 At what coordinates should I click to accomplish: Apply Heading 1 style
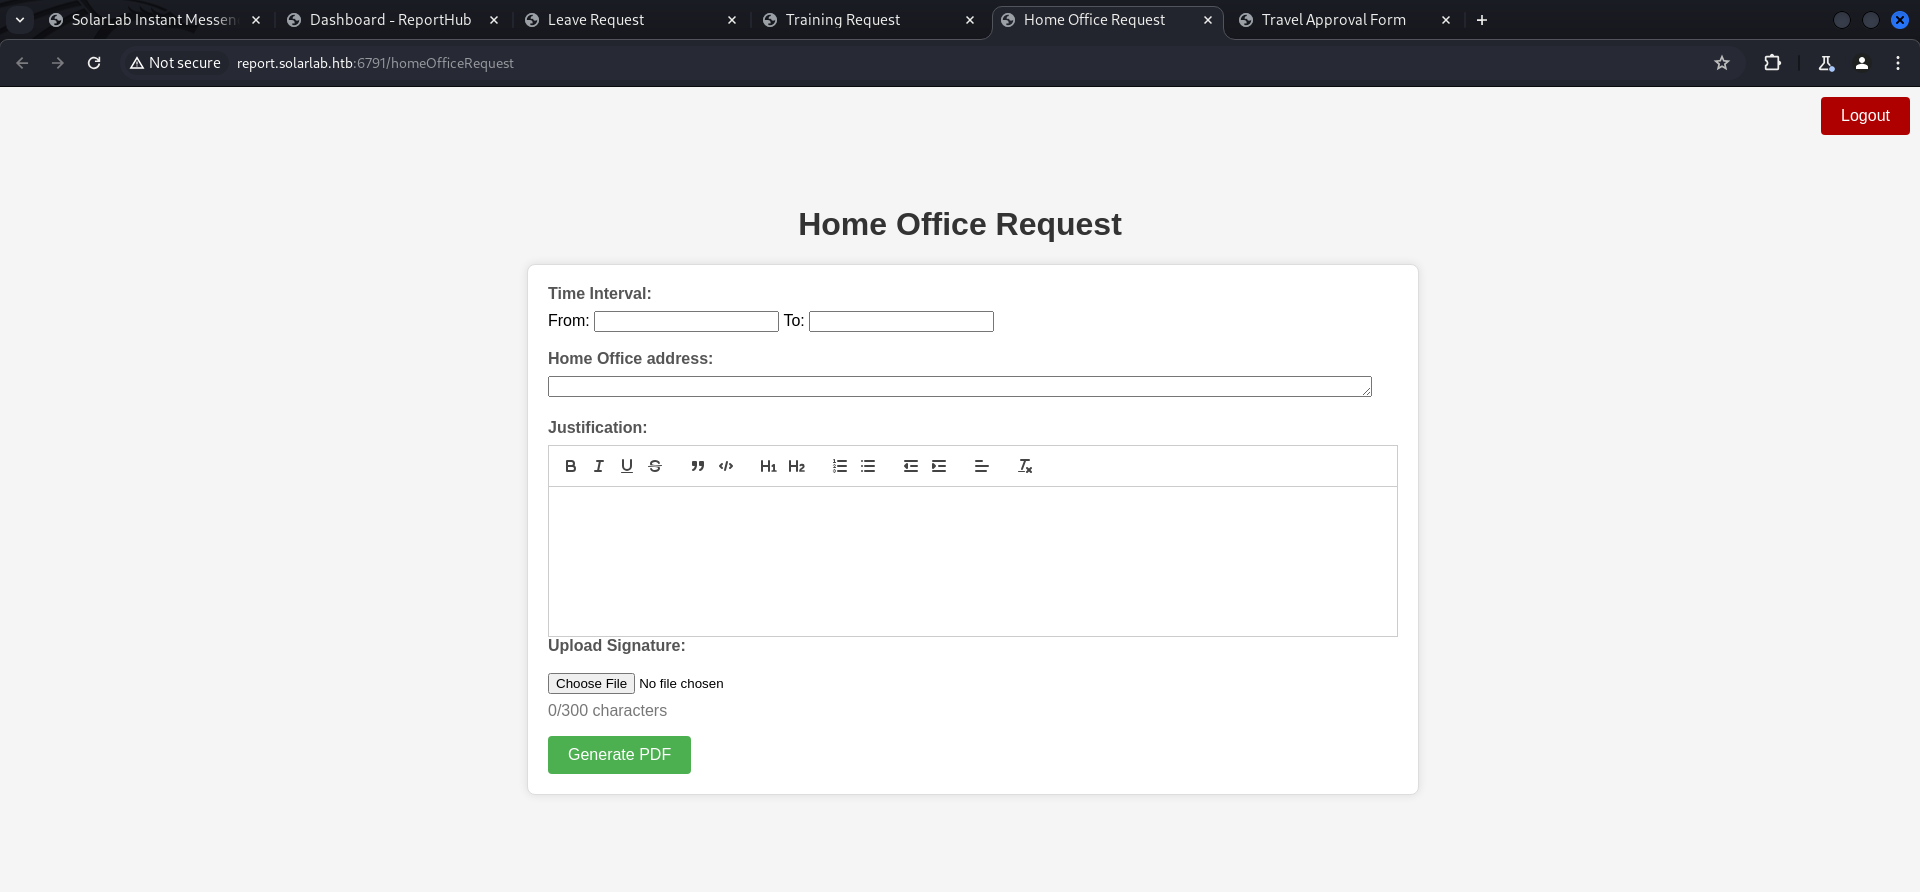click(768, 466)
